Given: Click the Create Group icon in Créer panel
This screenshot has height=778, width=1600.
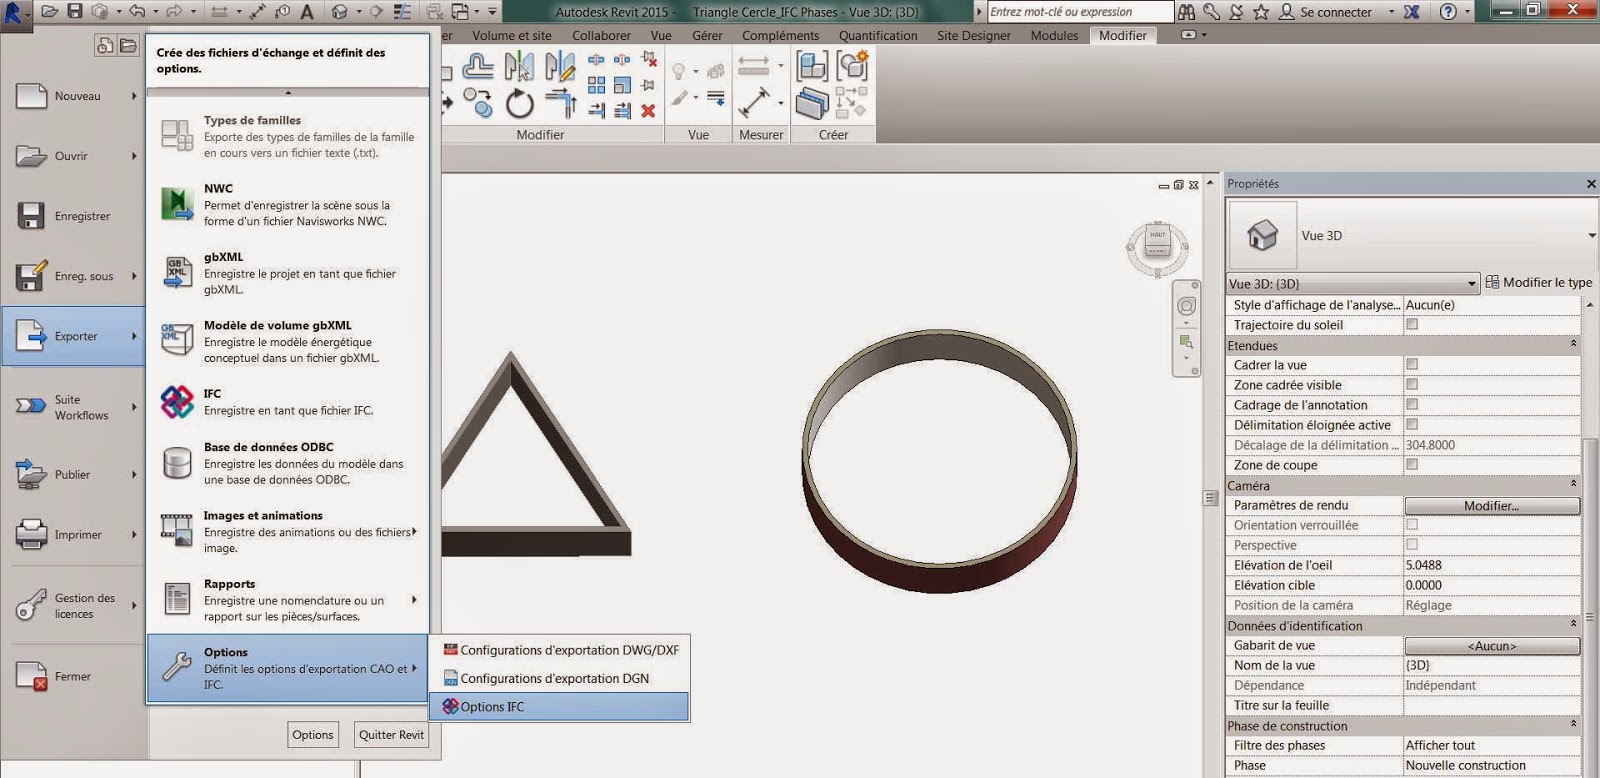Looking at the screenshot, I should coord(852,67).
